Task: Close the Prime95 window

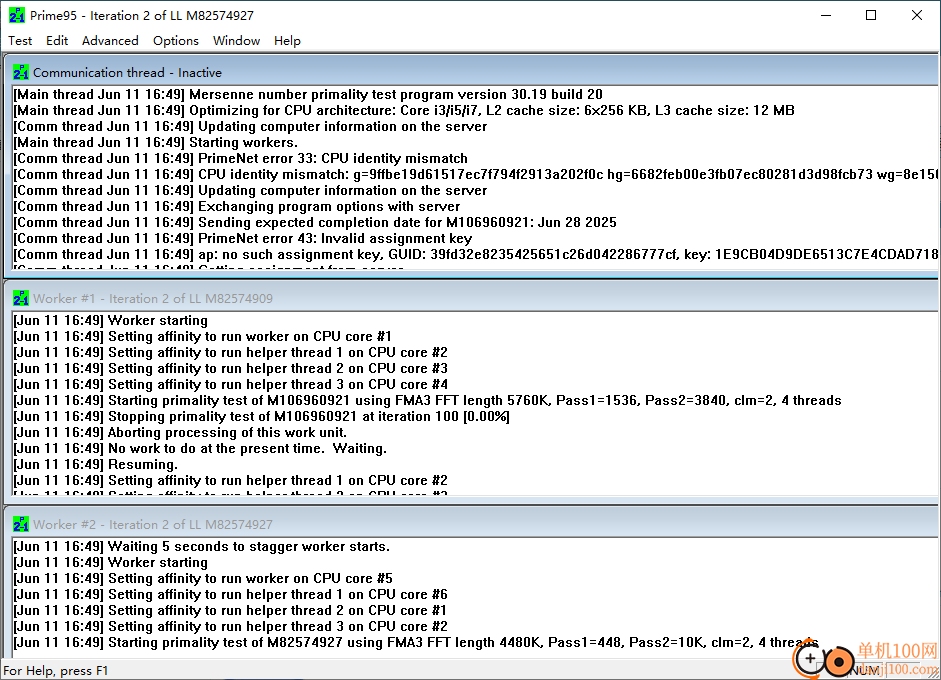Action: [917, 15]
